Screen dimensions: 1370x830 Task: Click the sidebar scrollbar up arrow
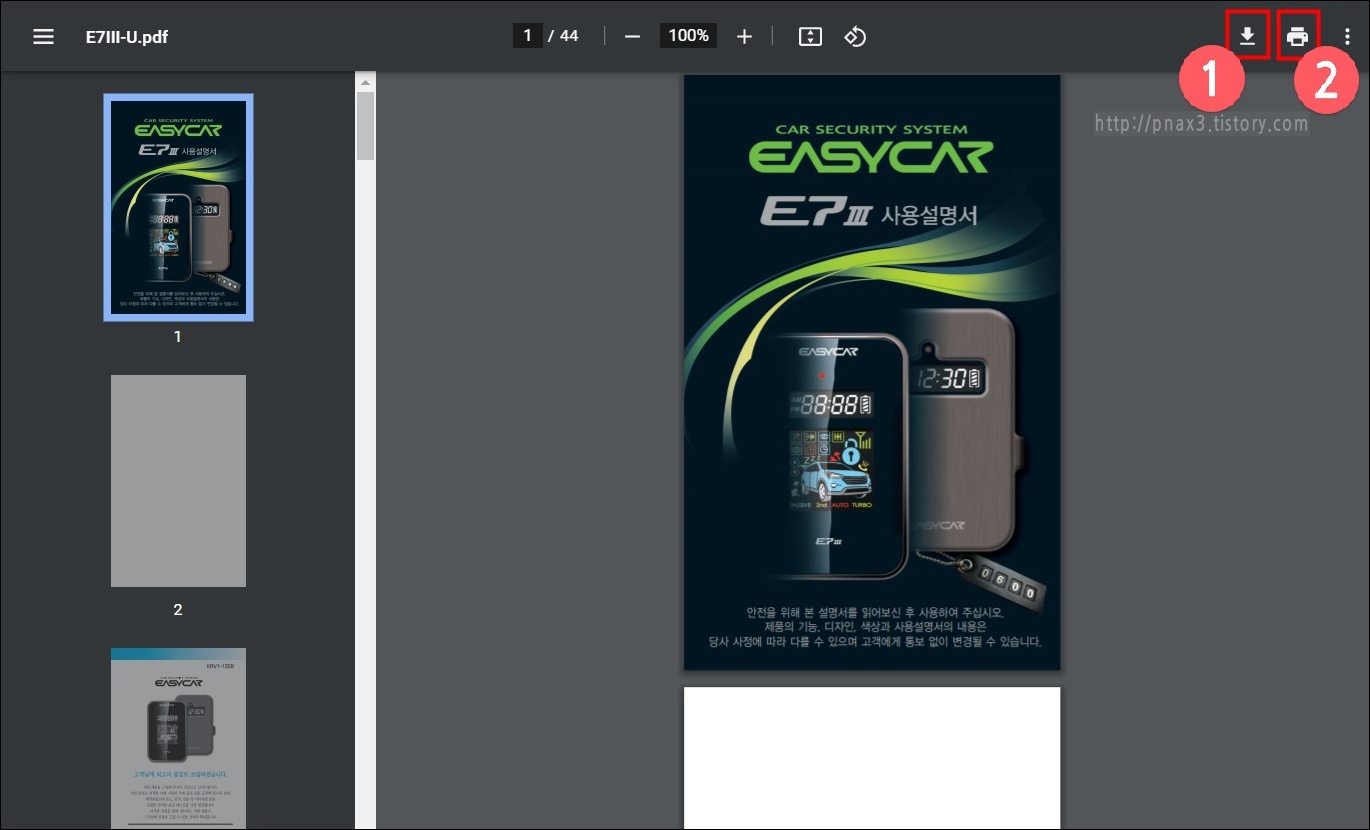tap(365, 82)
